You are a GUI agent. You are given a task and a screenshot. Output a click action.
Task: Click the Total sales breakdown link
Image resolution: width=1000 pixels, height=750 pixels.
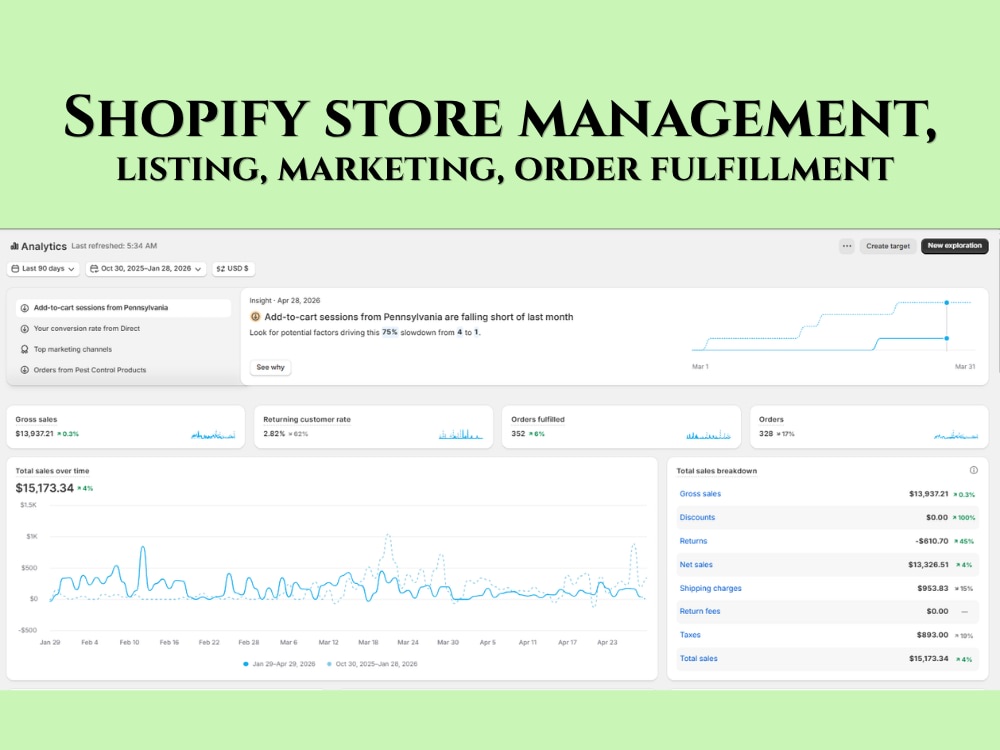(x=698, y=658)
